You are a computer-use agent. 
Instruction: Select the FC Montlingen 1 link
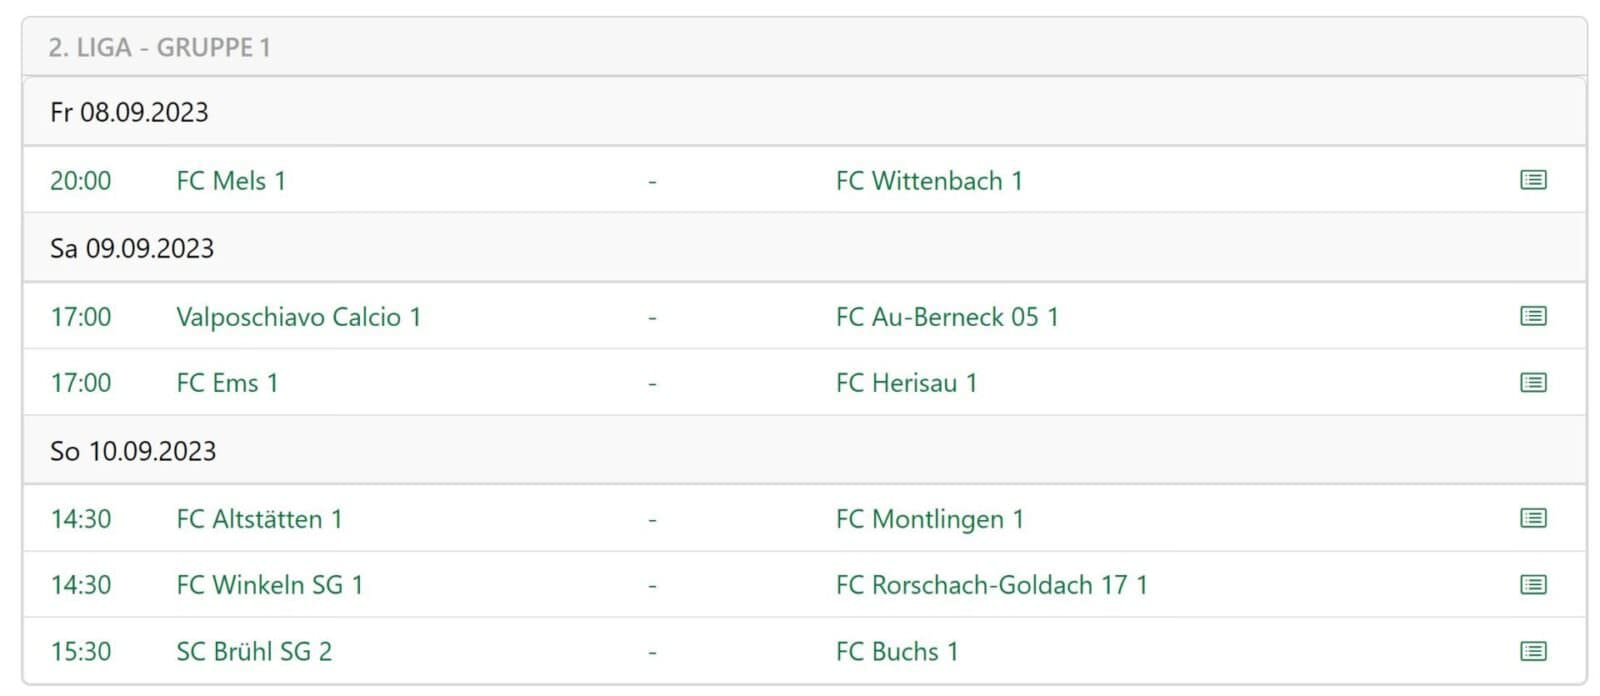pos(929,519)
